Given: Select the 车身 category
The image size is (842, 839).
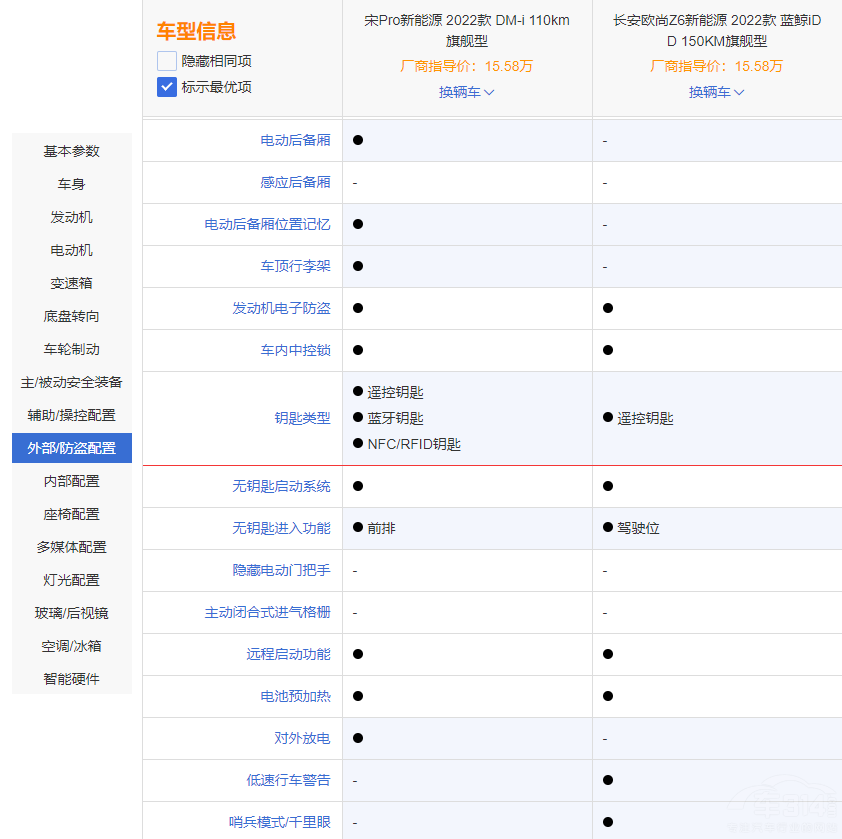Looking at the screenshot, I should click(x=70, y=184).
